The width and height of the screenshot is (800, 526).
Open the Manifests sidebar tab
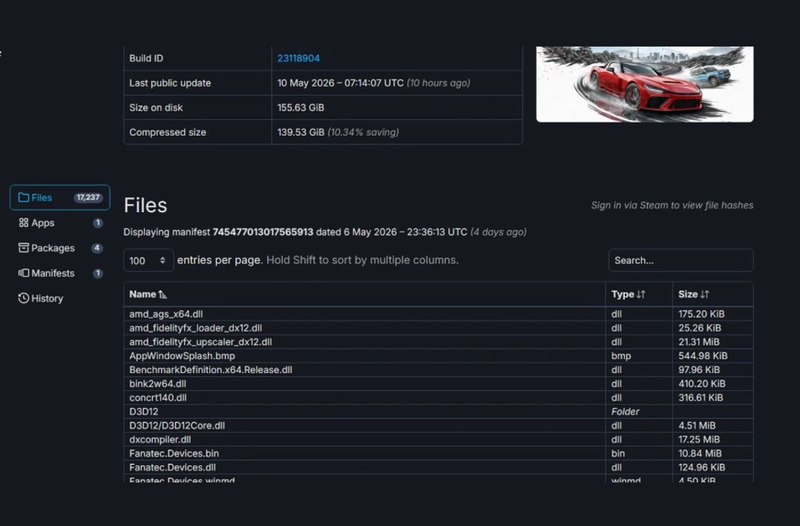(x=60, y=273)
